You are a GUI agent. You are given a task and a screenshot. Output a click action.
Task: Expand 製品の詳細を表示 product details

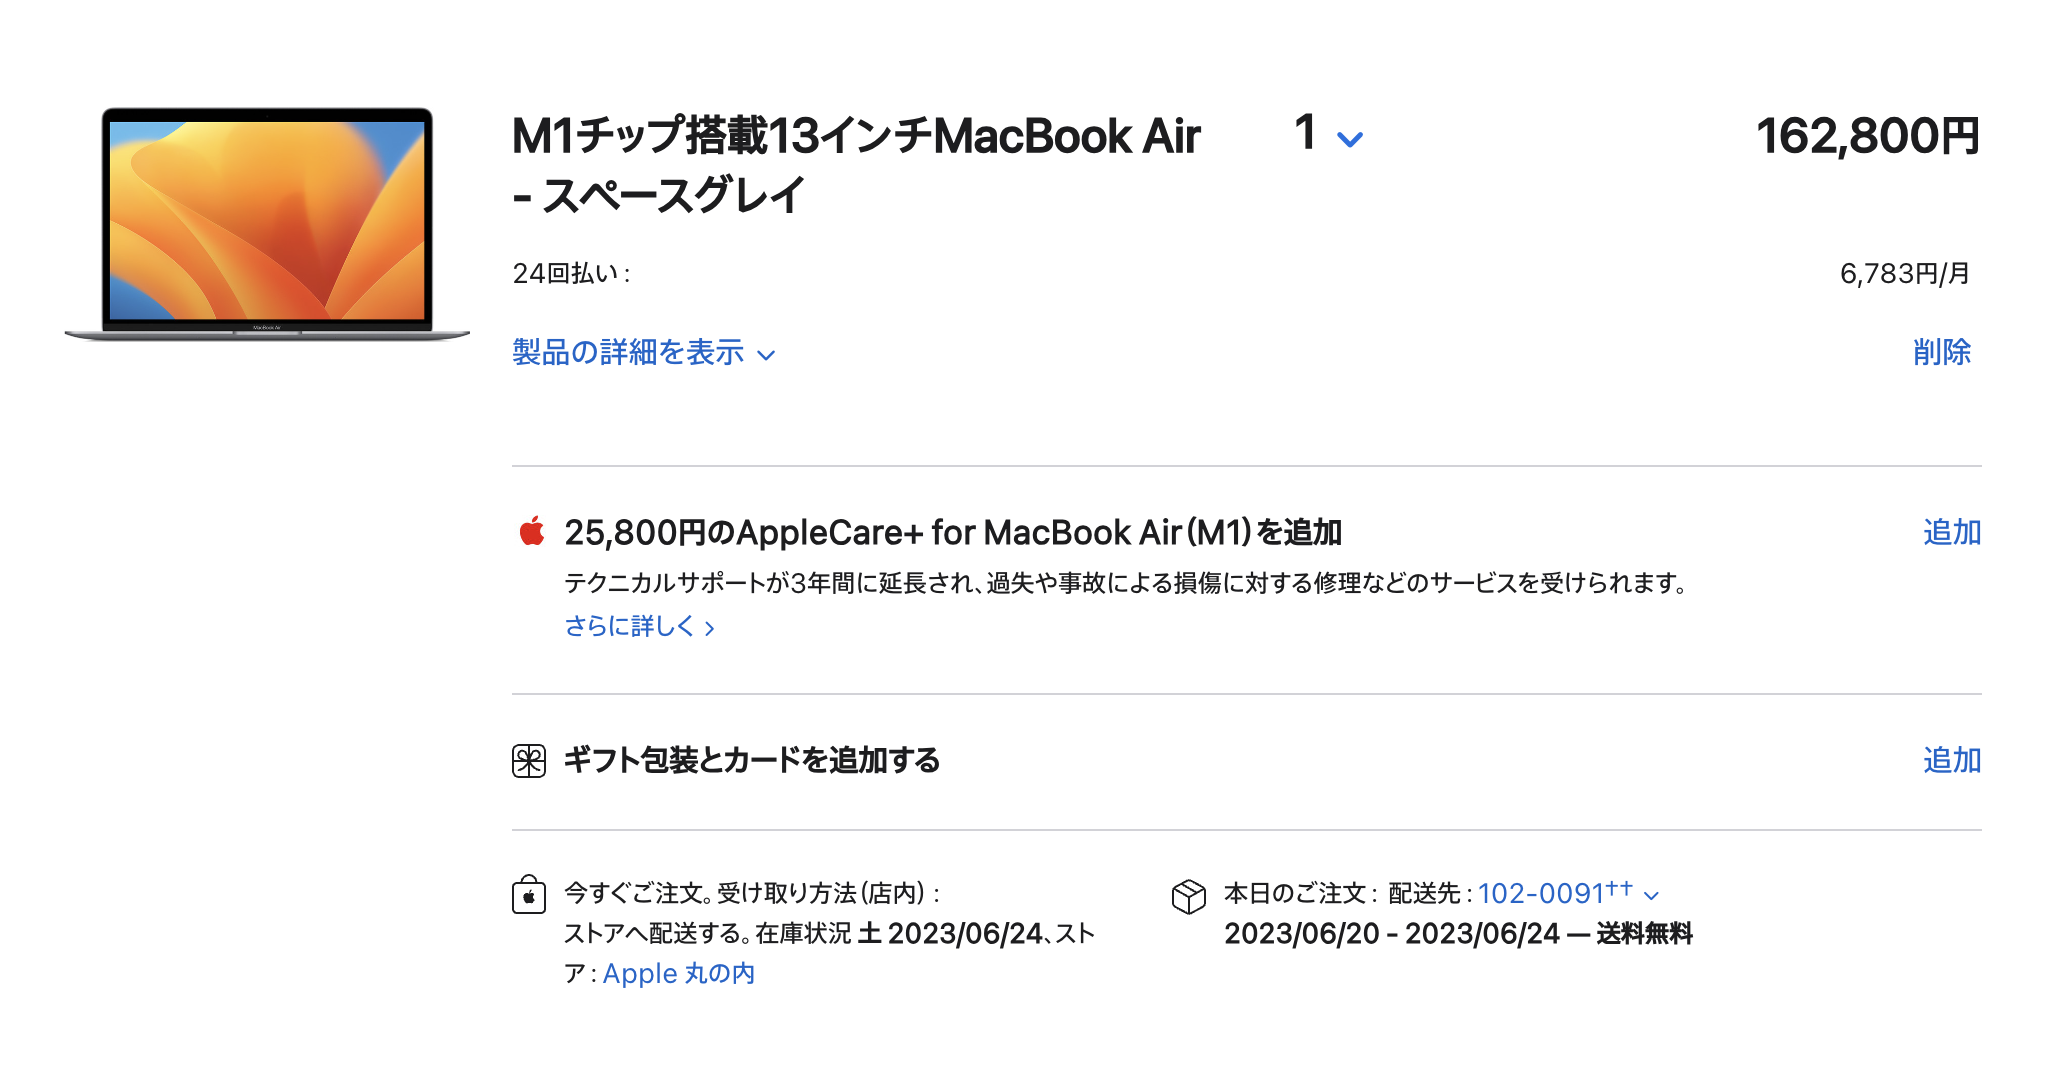click(644, 352)
